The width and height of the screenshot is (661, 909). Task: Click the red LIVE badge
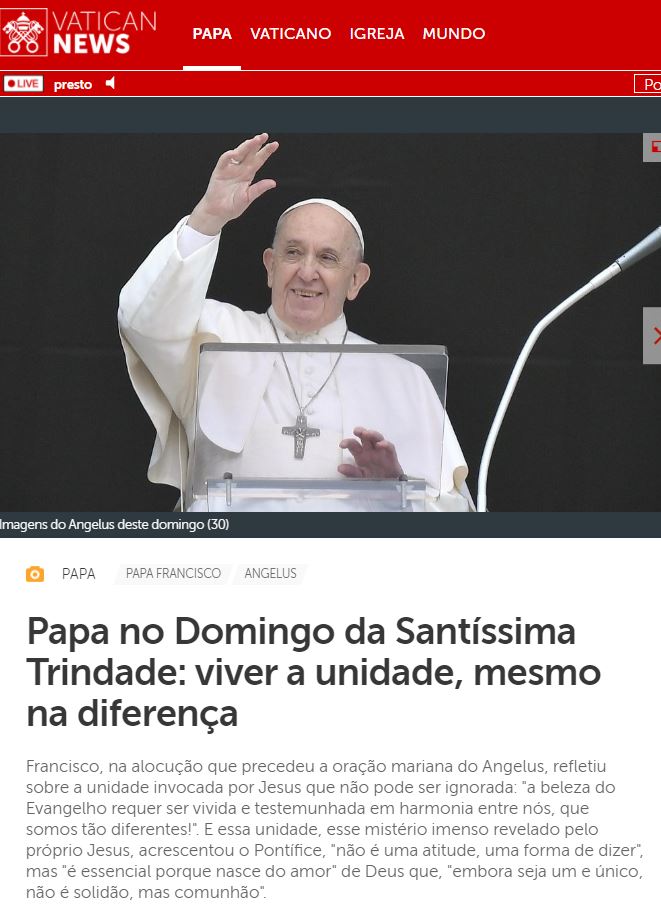[x=23, y=84]
